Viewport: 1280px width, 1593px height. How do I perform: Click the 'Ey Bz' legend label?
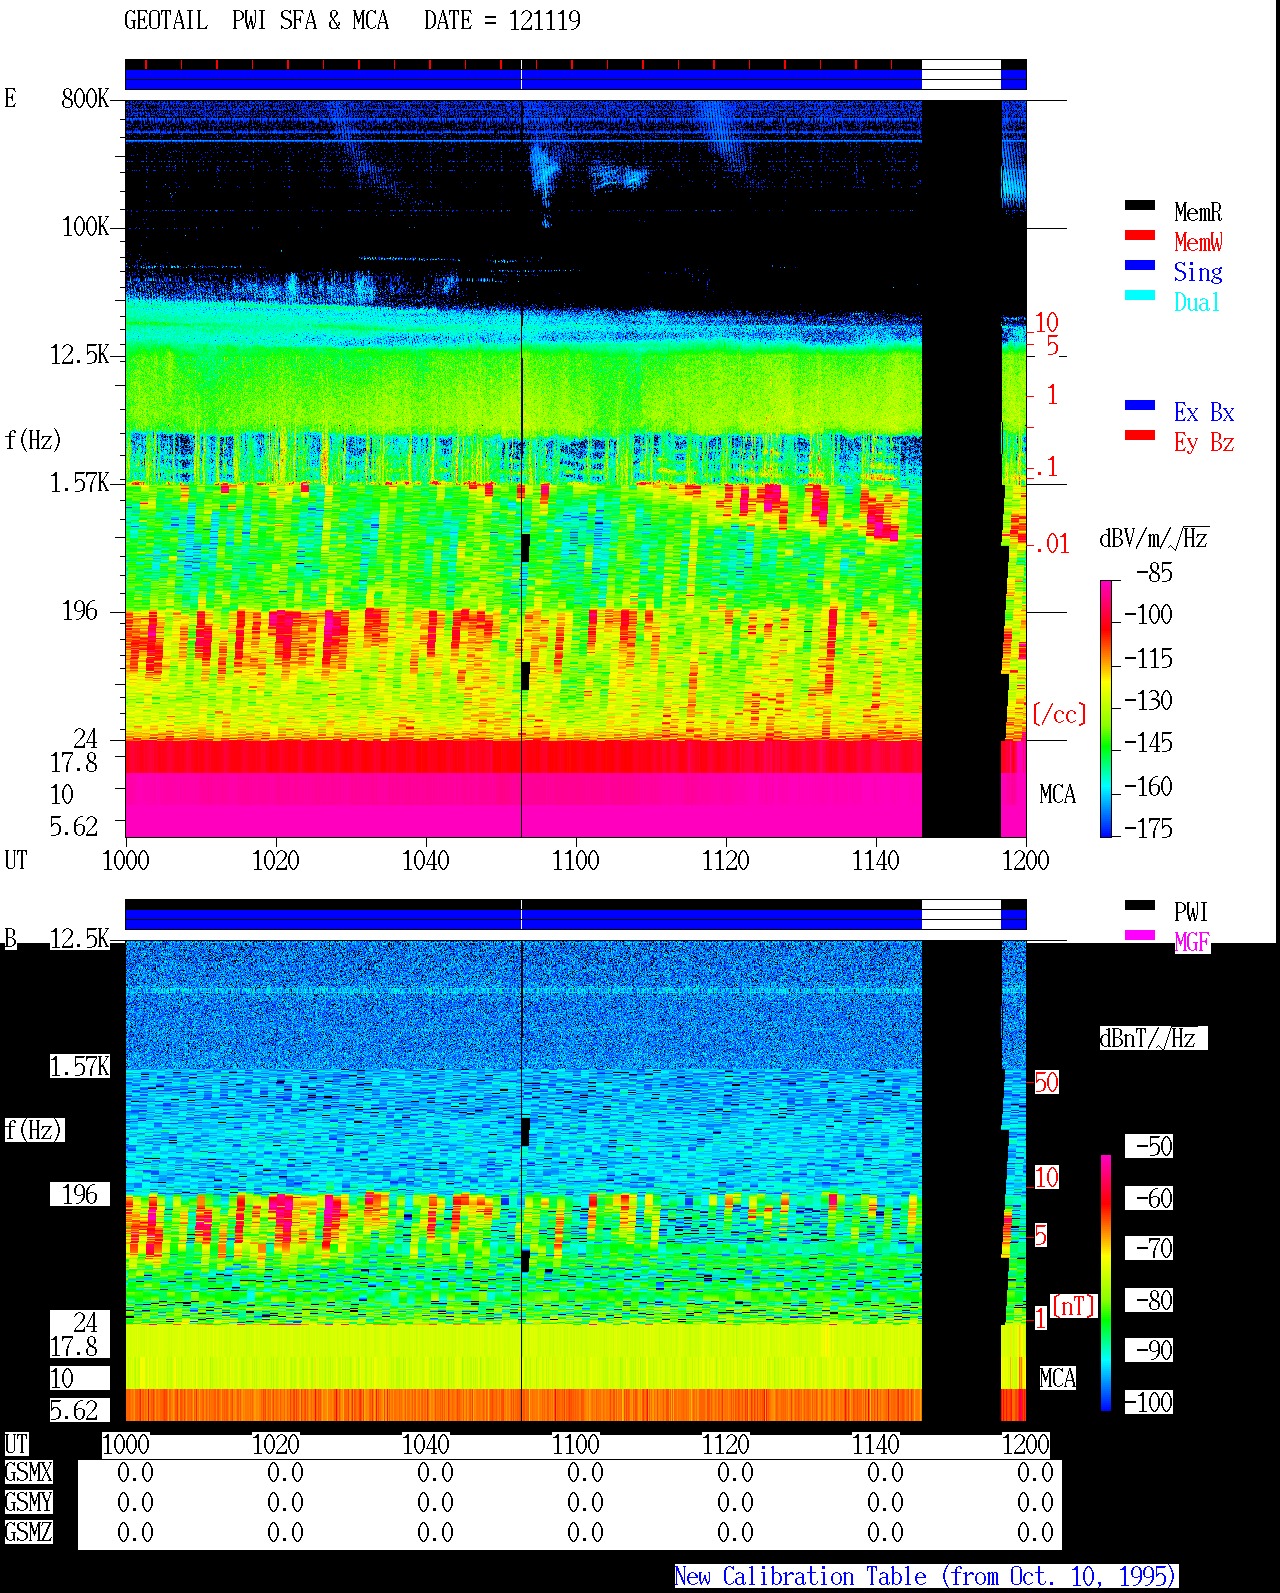(1204, 442)
